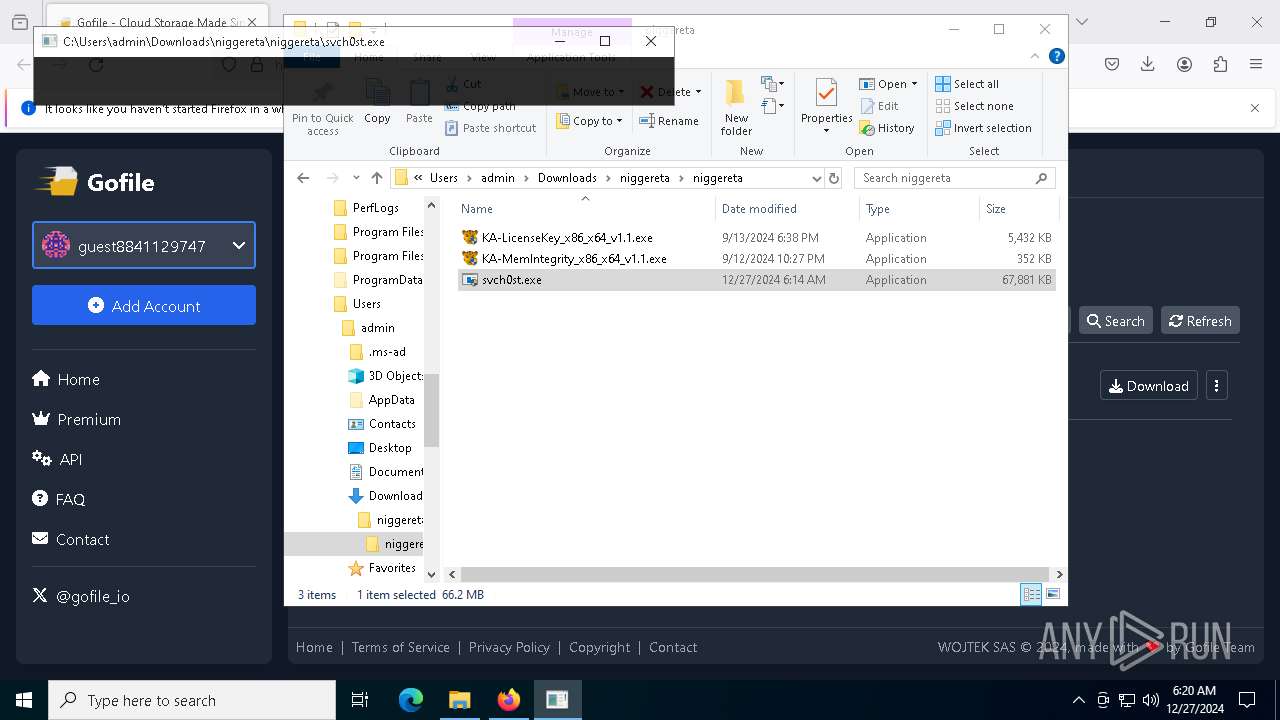Click Select none in ribbon

(974, 106)
